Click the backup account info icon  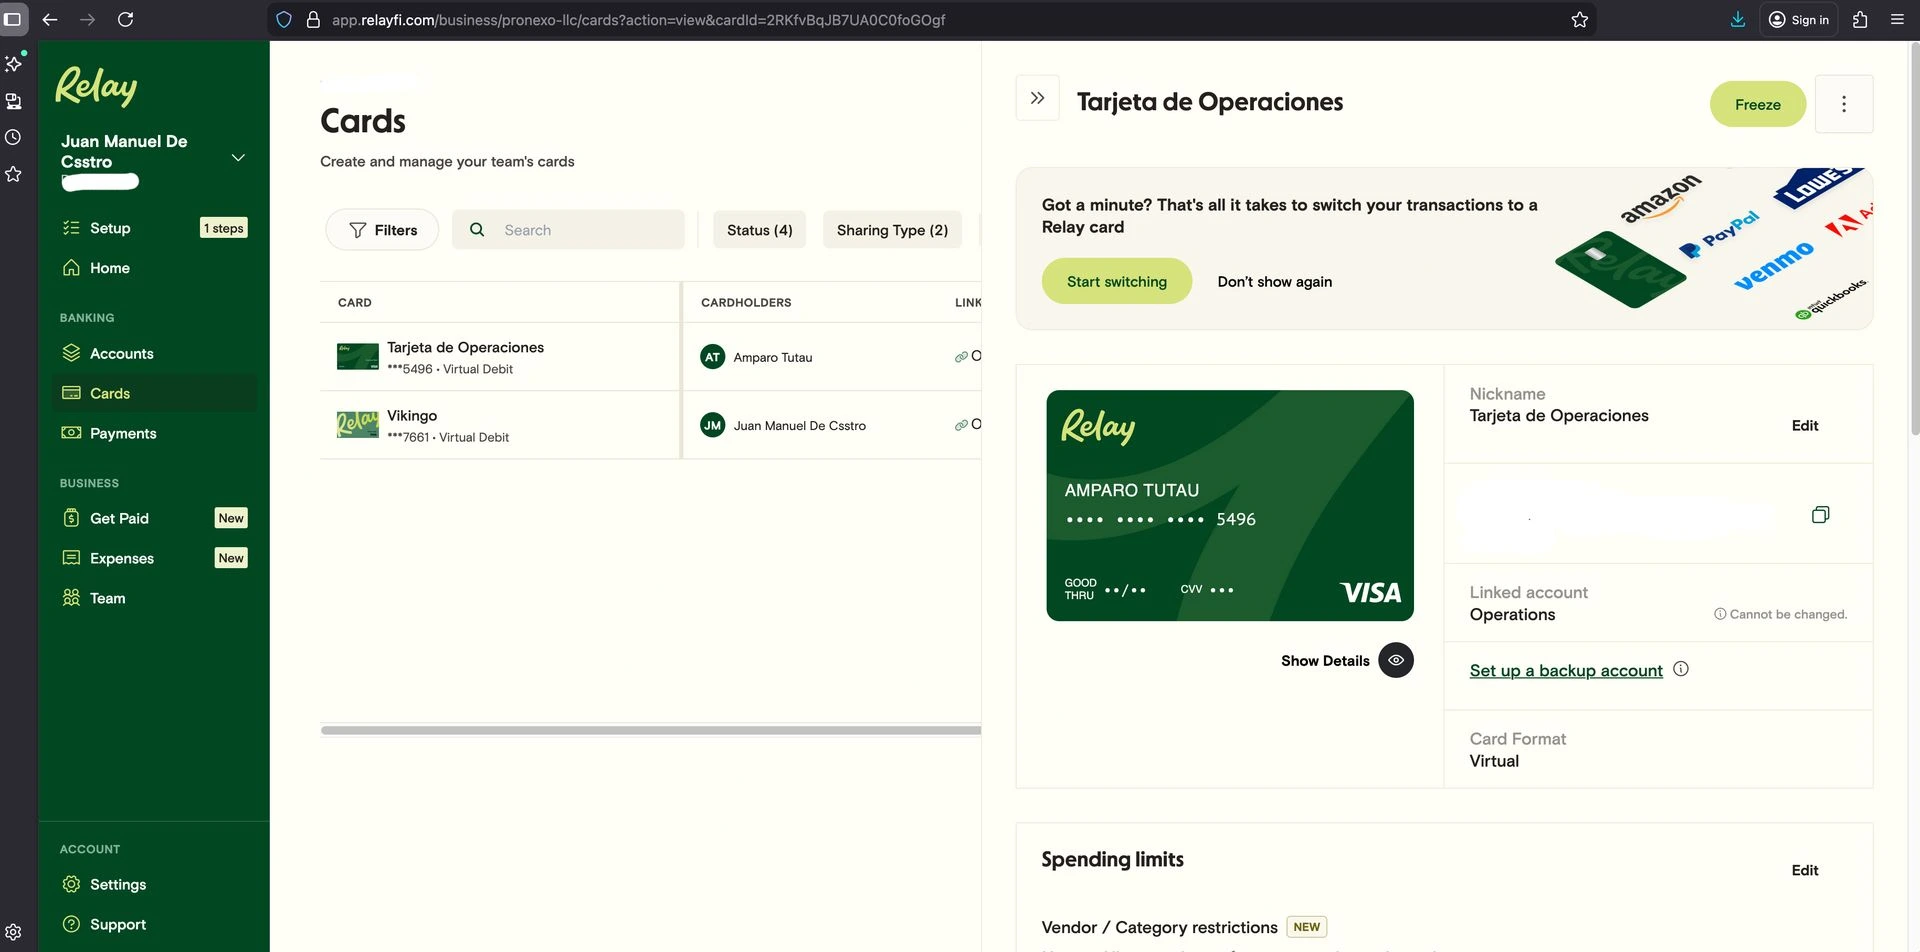tap(1681, 669)
